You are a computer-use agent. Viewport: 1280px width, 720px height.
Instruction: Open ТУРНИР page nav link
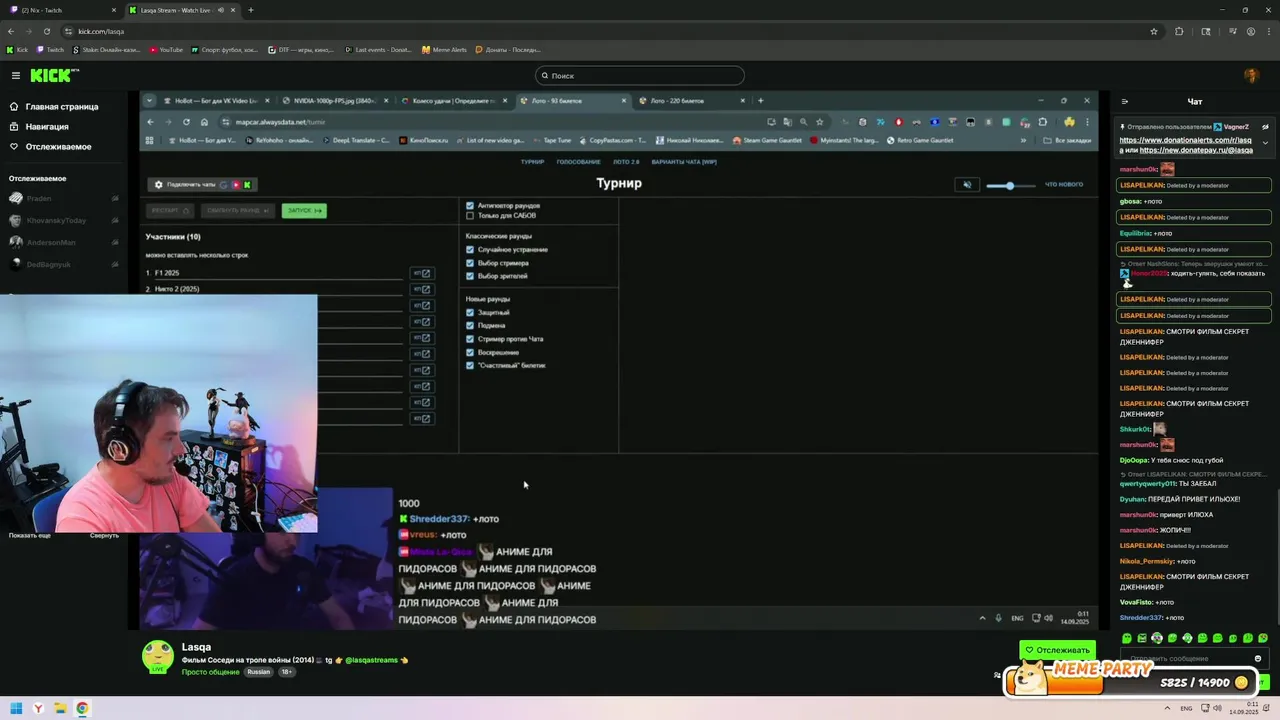[x=532, y=162]
